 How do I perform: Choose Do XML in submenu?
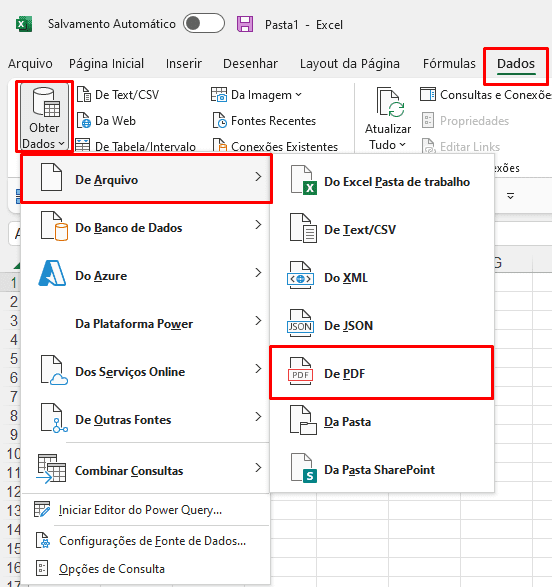pyautogui.click(x=382, y=277)
